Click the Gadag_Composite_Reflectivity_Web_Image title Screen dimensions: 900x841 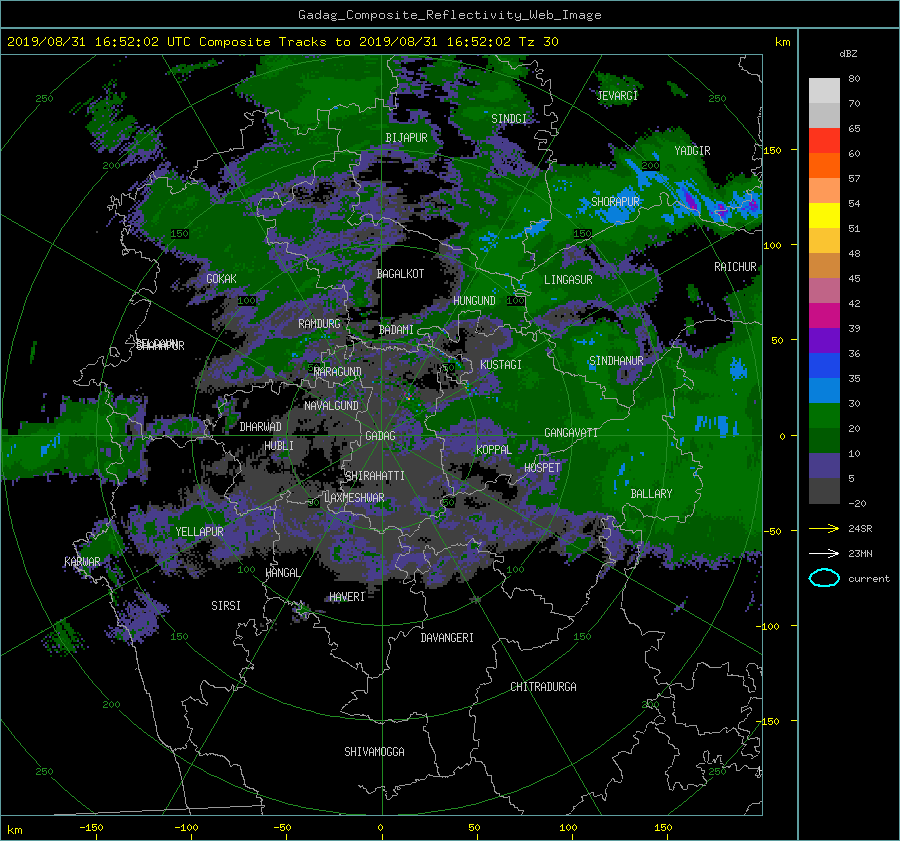click(449, 15)
